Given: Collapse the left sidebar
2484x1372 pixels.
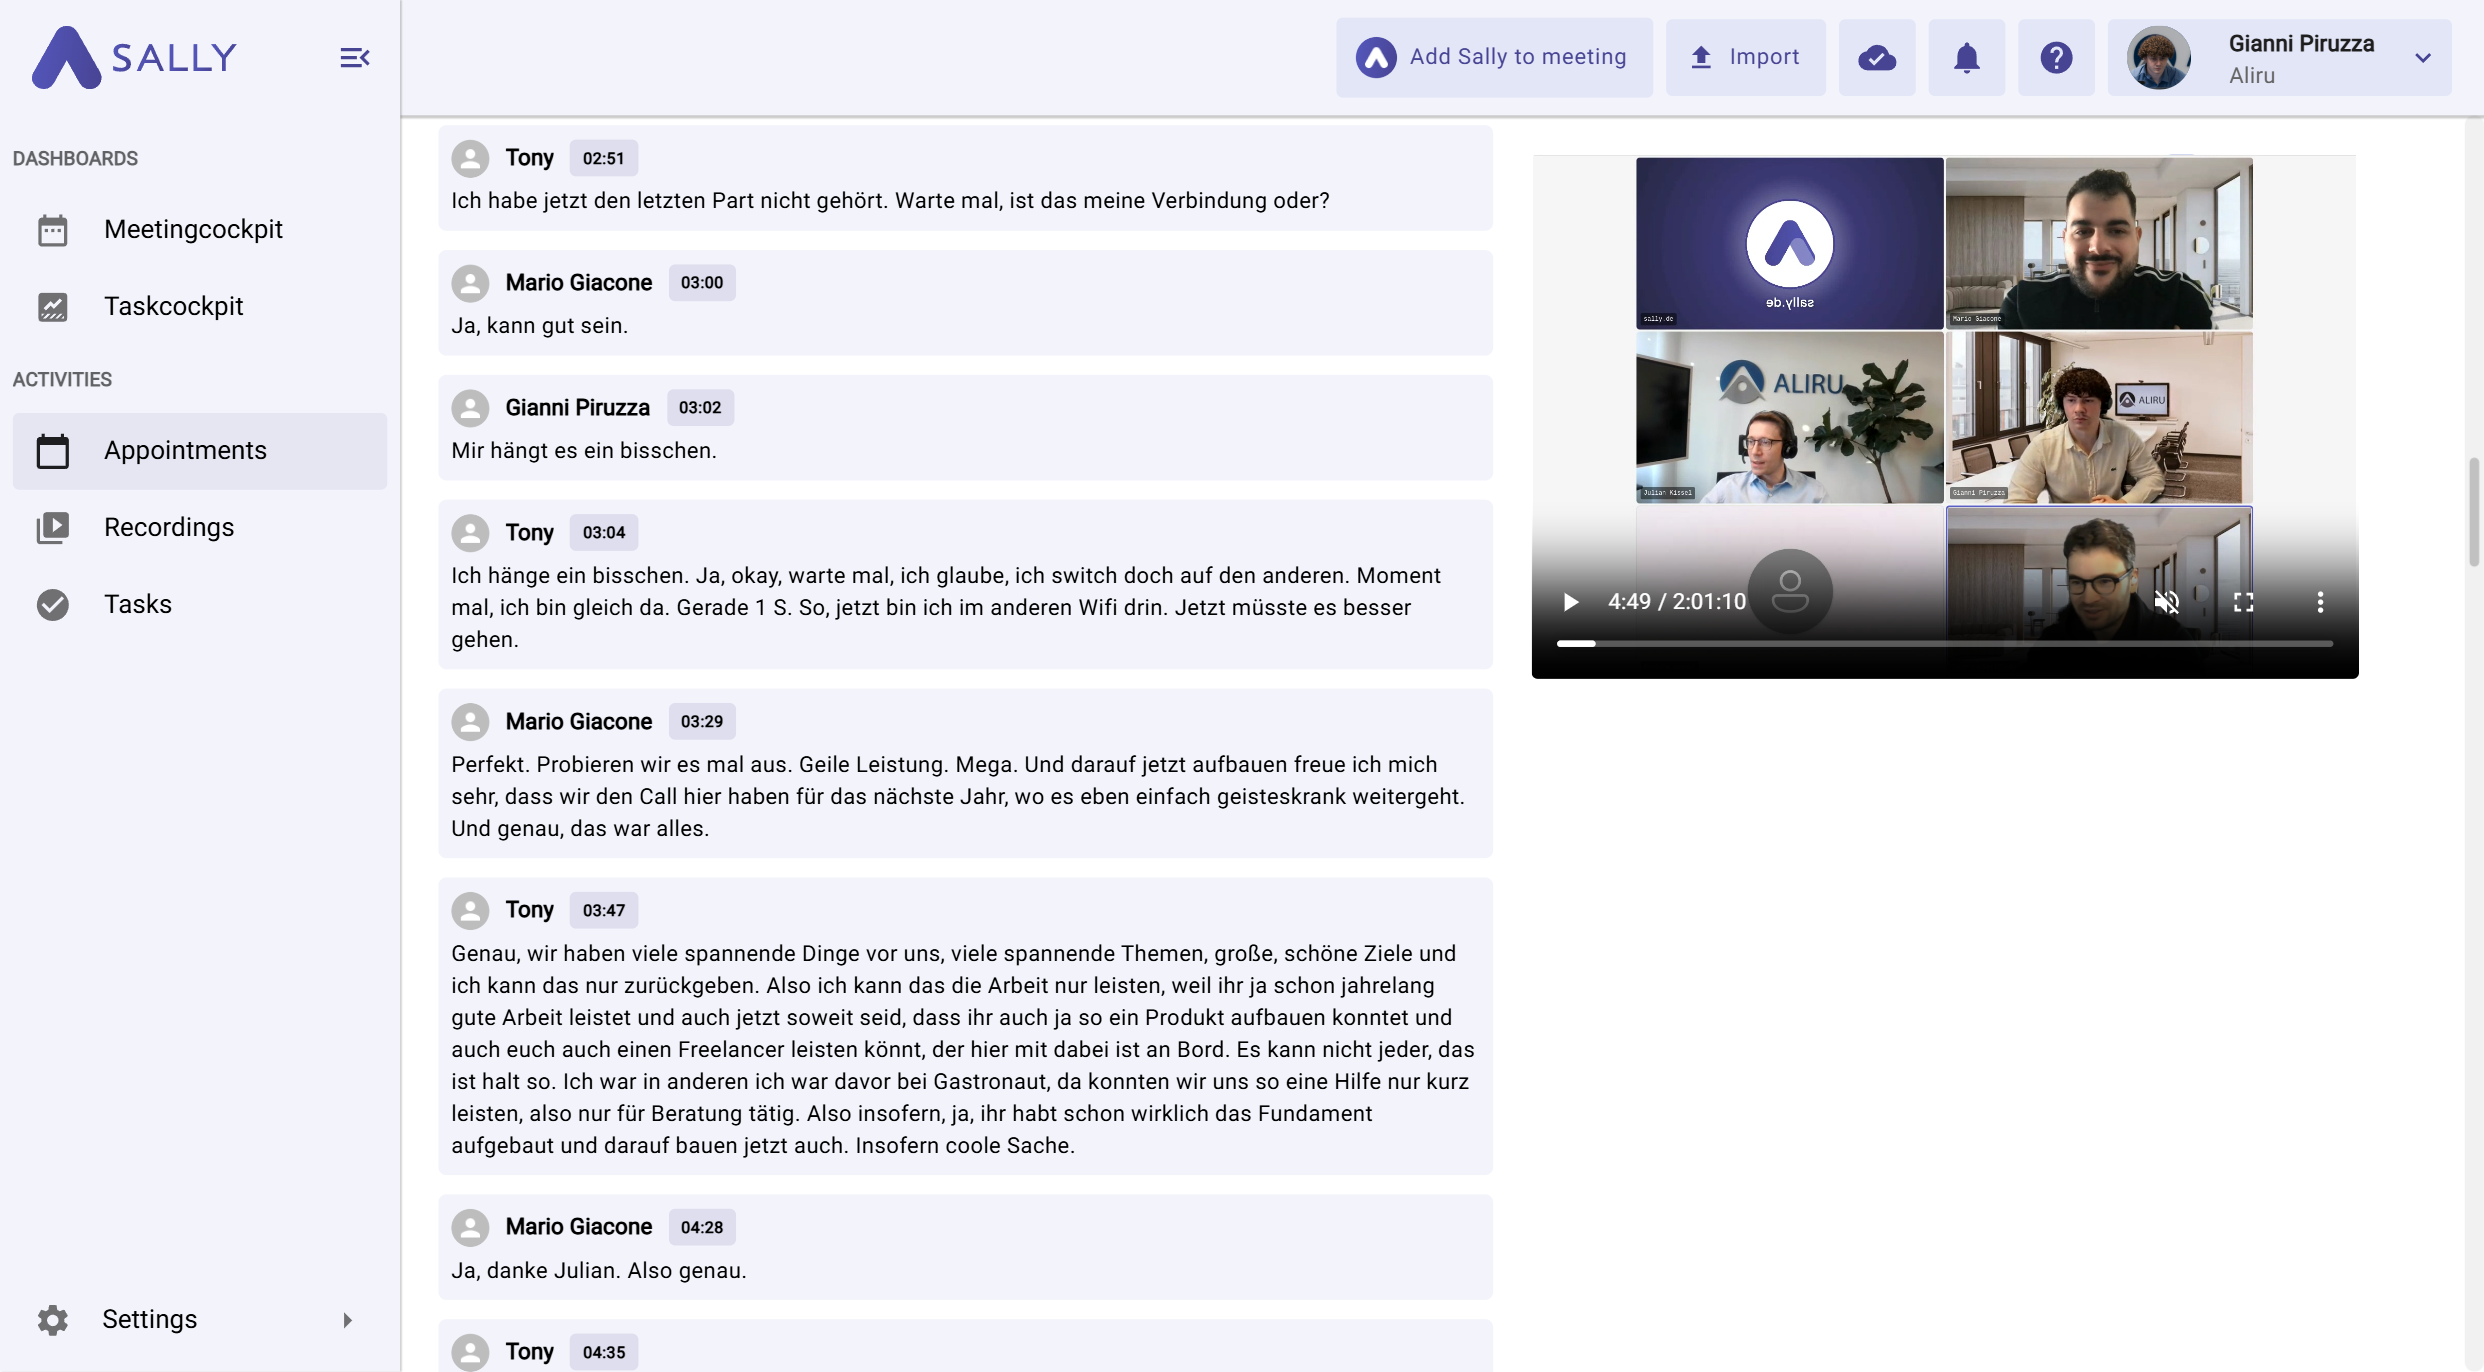Looking at the screenshot, I should [353, 57].
